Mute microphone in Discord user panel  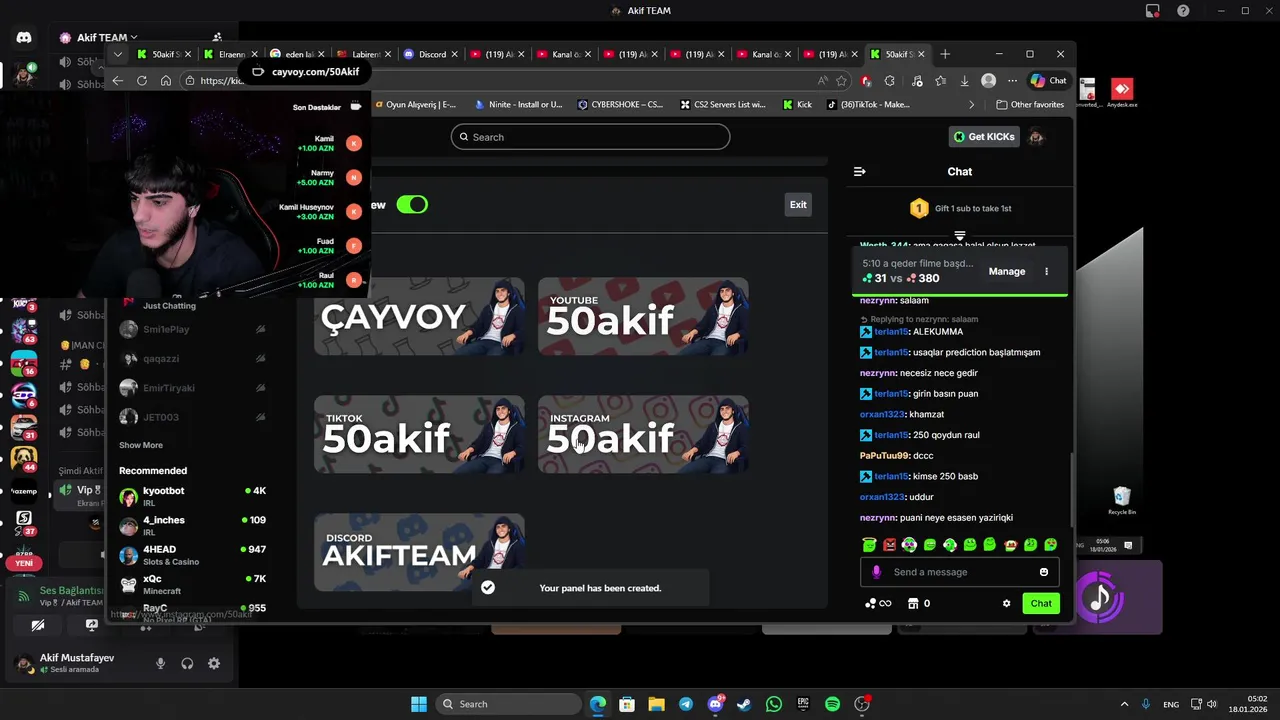[160, 663]
